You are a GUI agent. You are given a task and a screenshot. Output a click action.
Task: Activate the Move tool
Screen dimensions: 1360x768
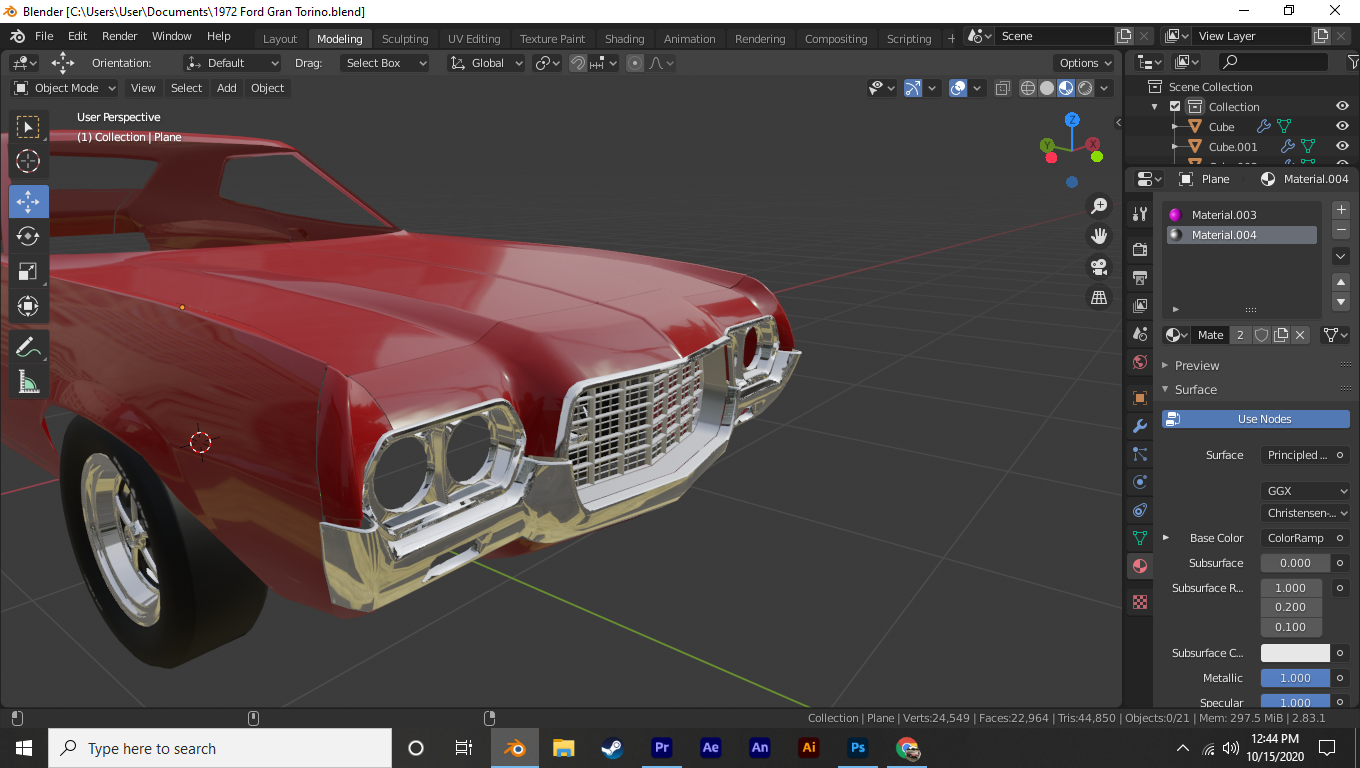pos(28,201)
